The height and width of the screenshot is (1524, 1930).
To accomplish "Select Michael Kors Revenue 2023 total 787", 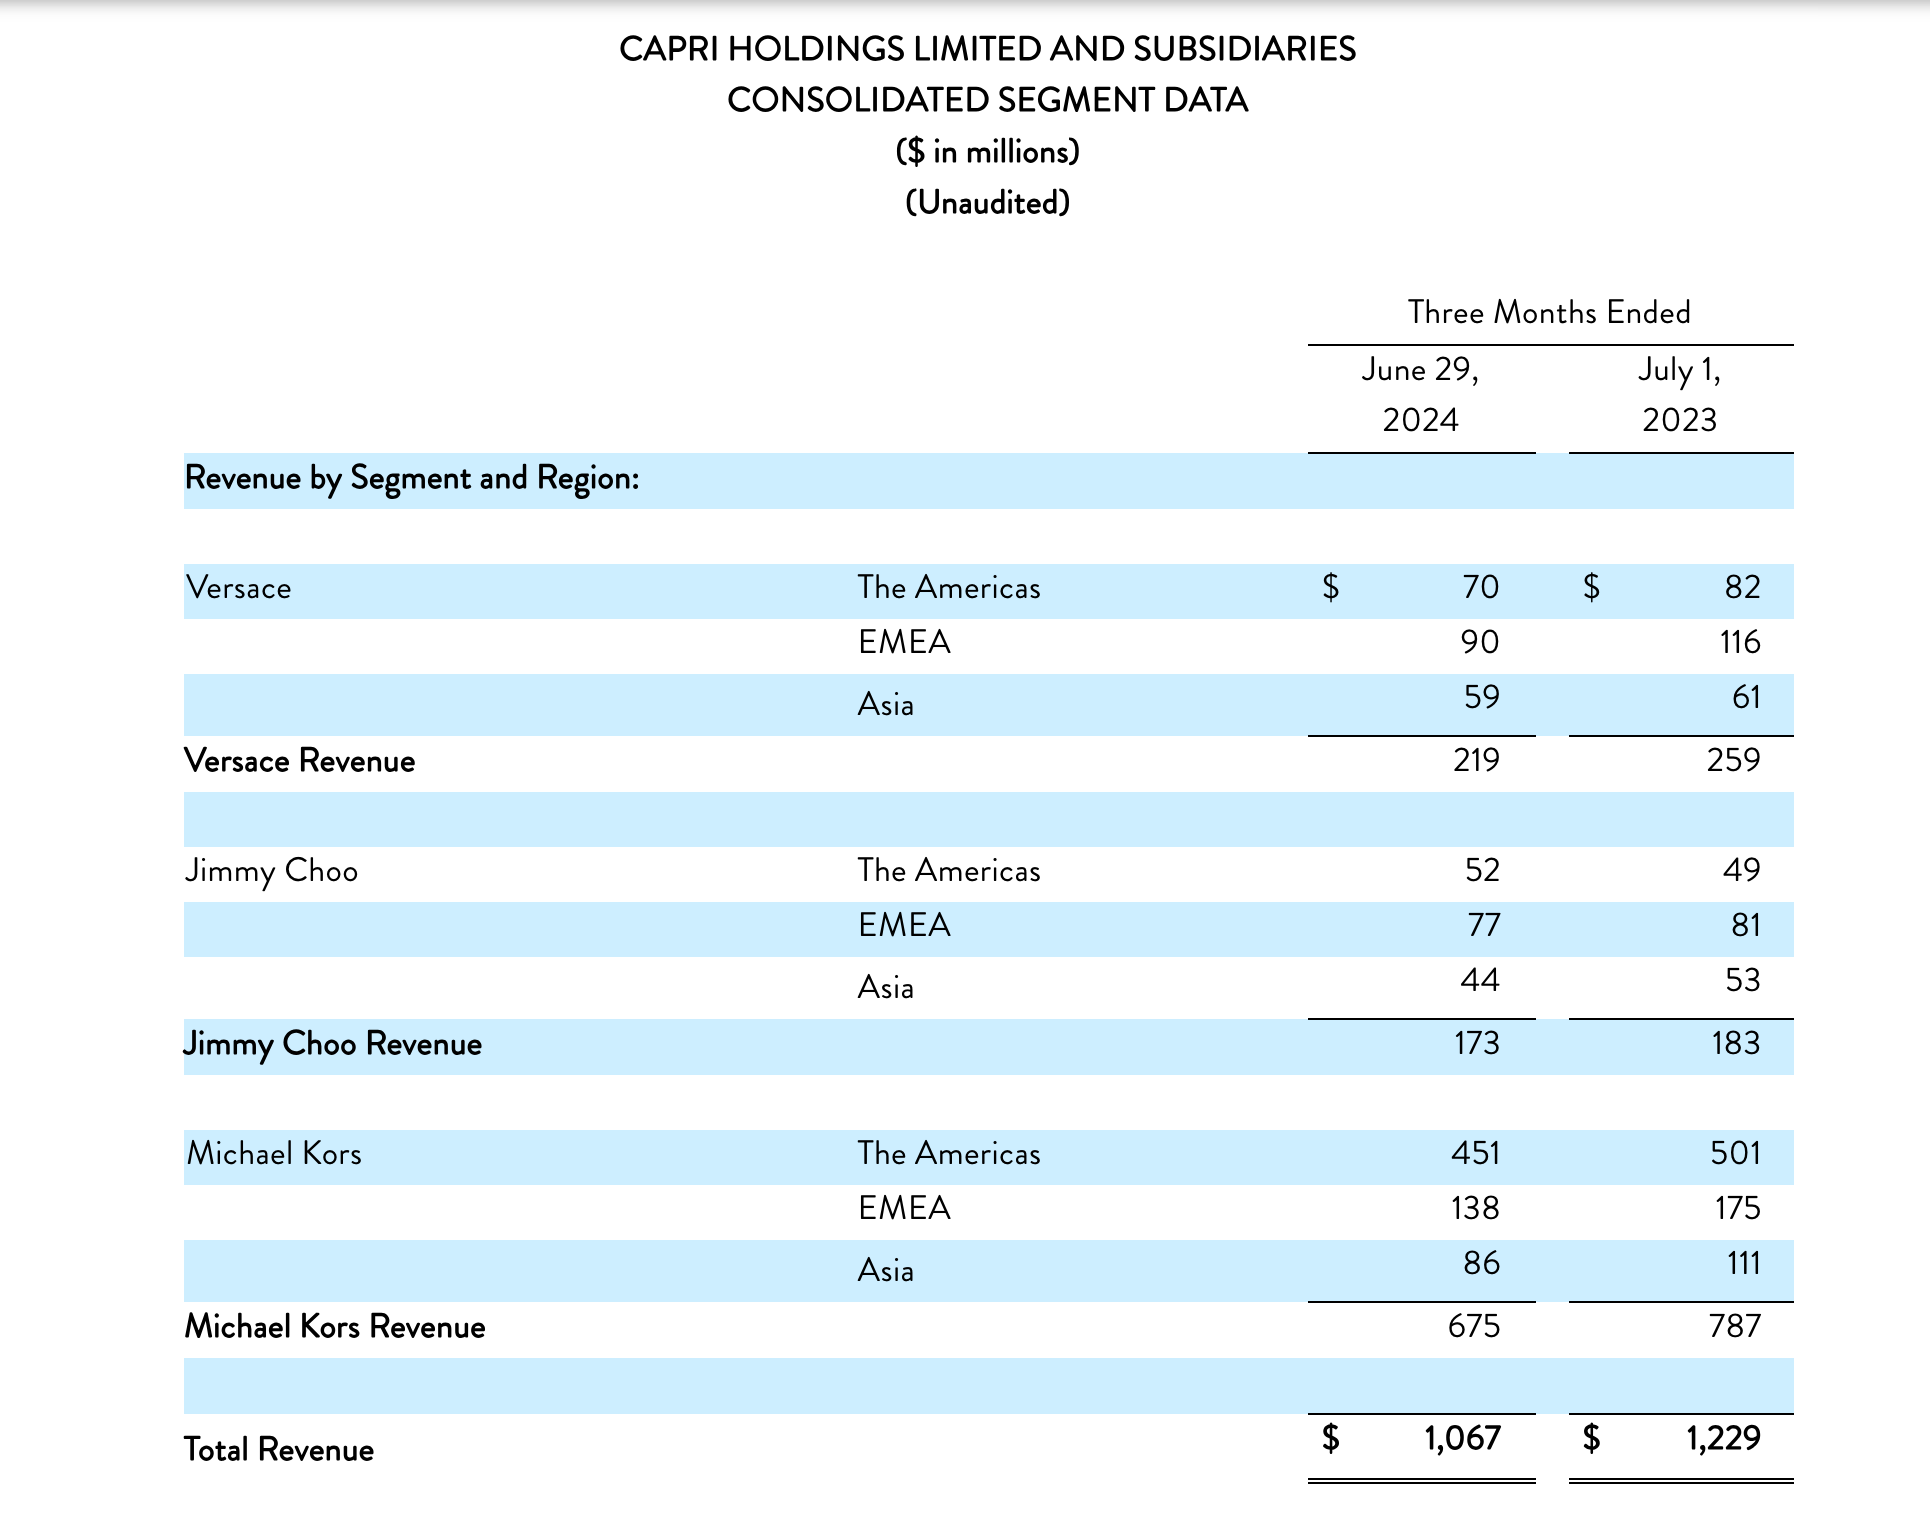I will click(1735, 1326).
